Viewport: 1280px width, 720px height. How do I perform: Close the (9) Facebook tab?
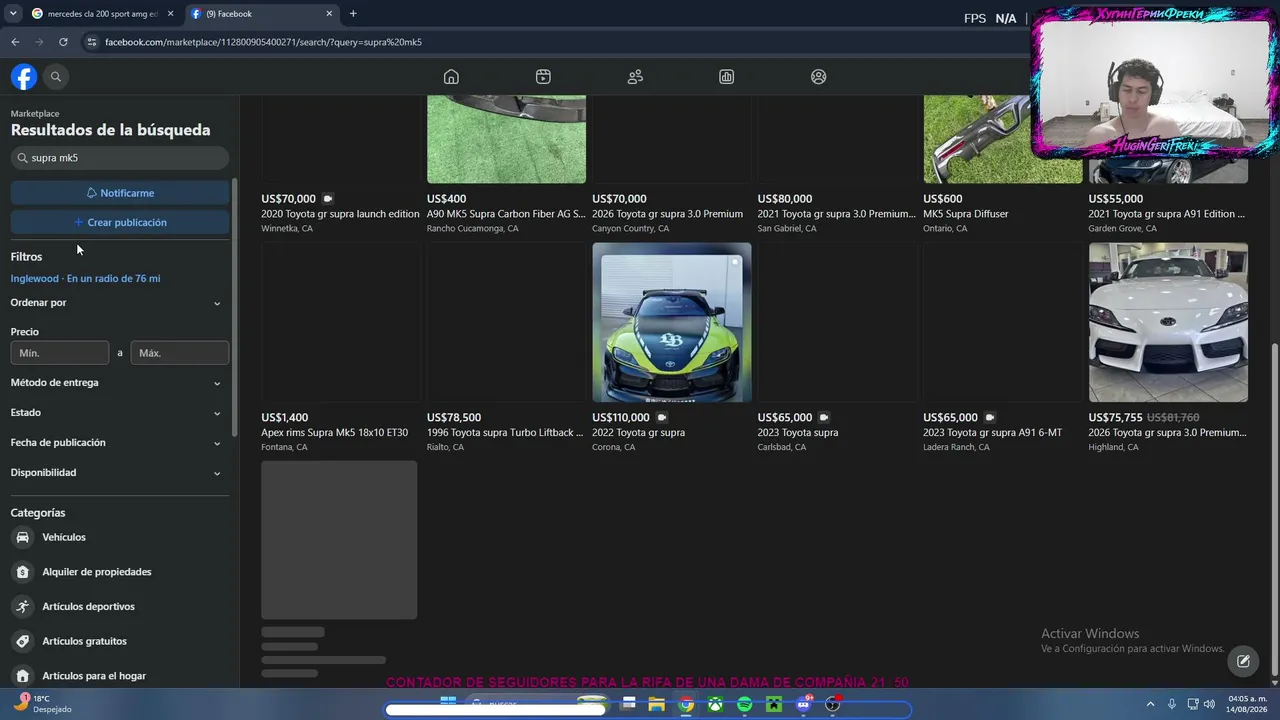click(x=329, y=14)
